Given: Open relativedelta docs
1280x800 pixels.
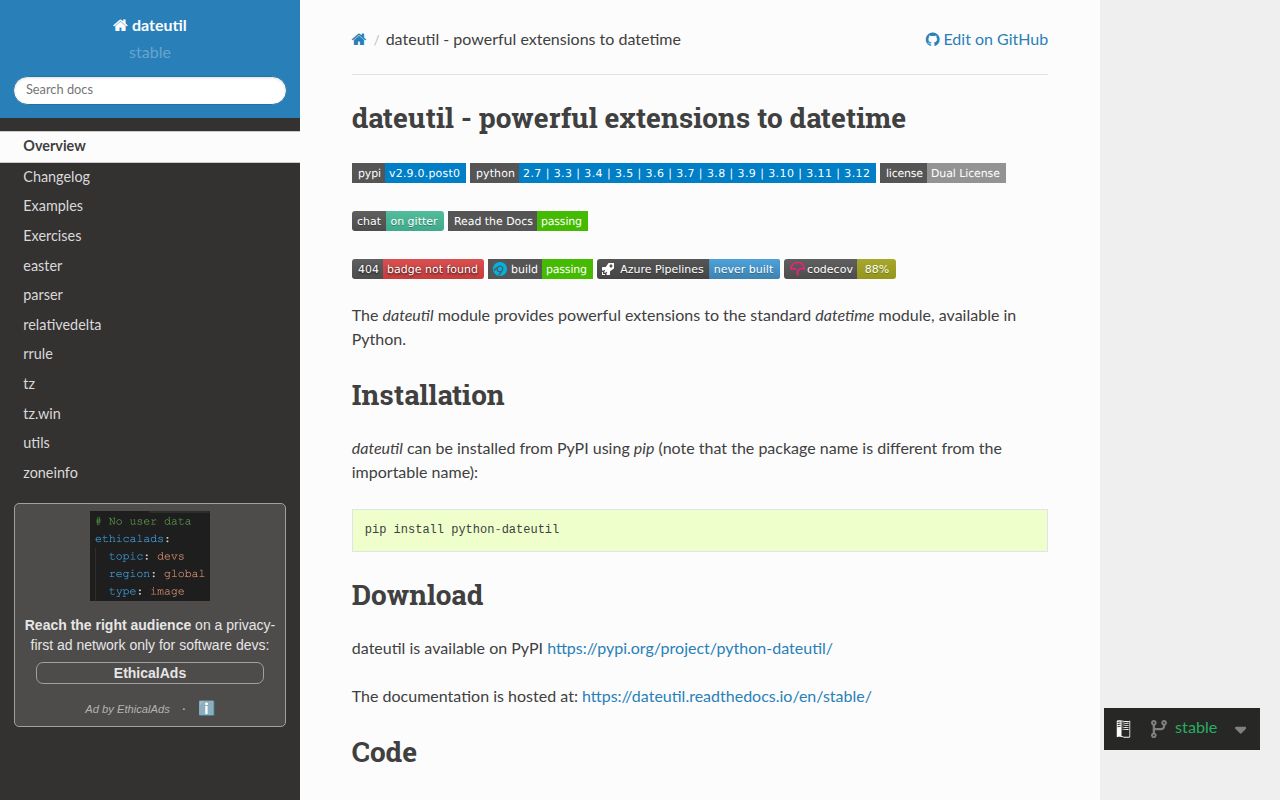Looking at the screenshot, I should tap(150, 325).
